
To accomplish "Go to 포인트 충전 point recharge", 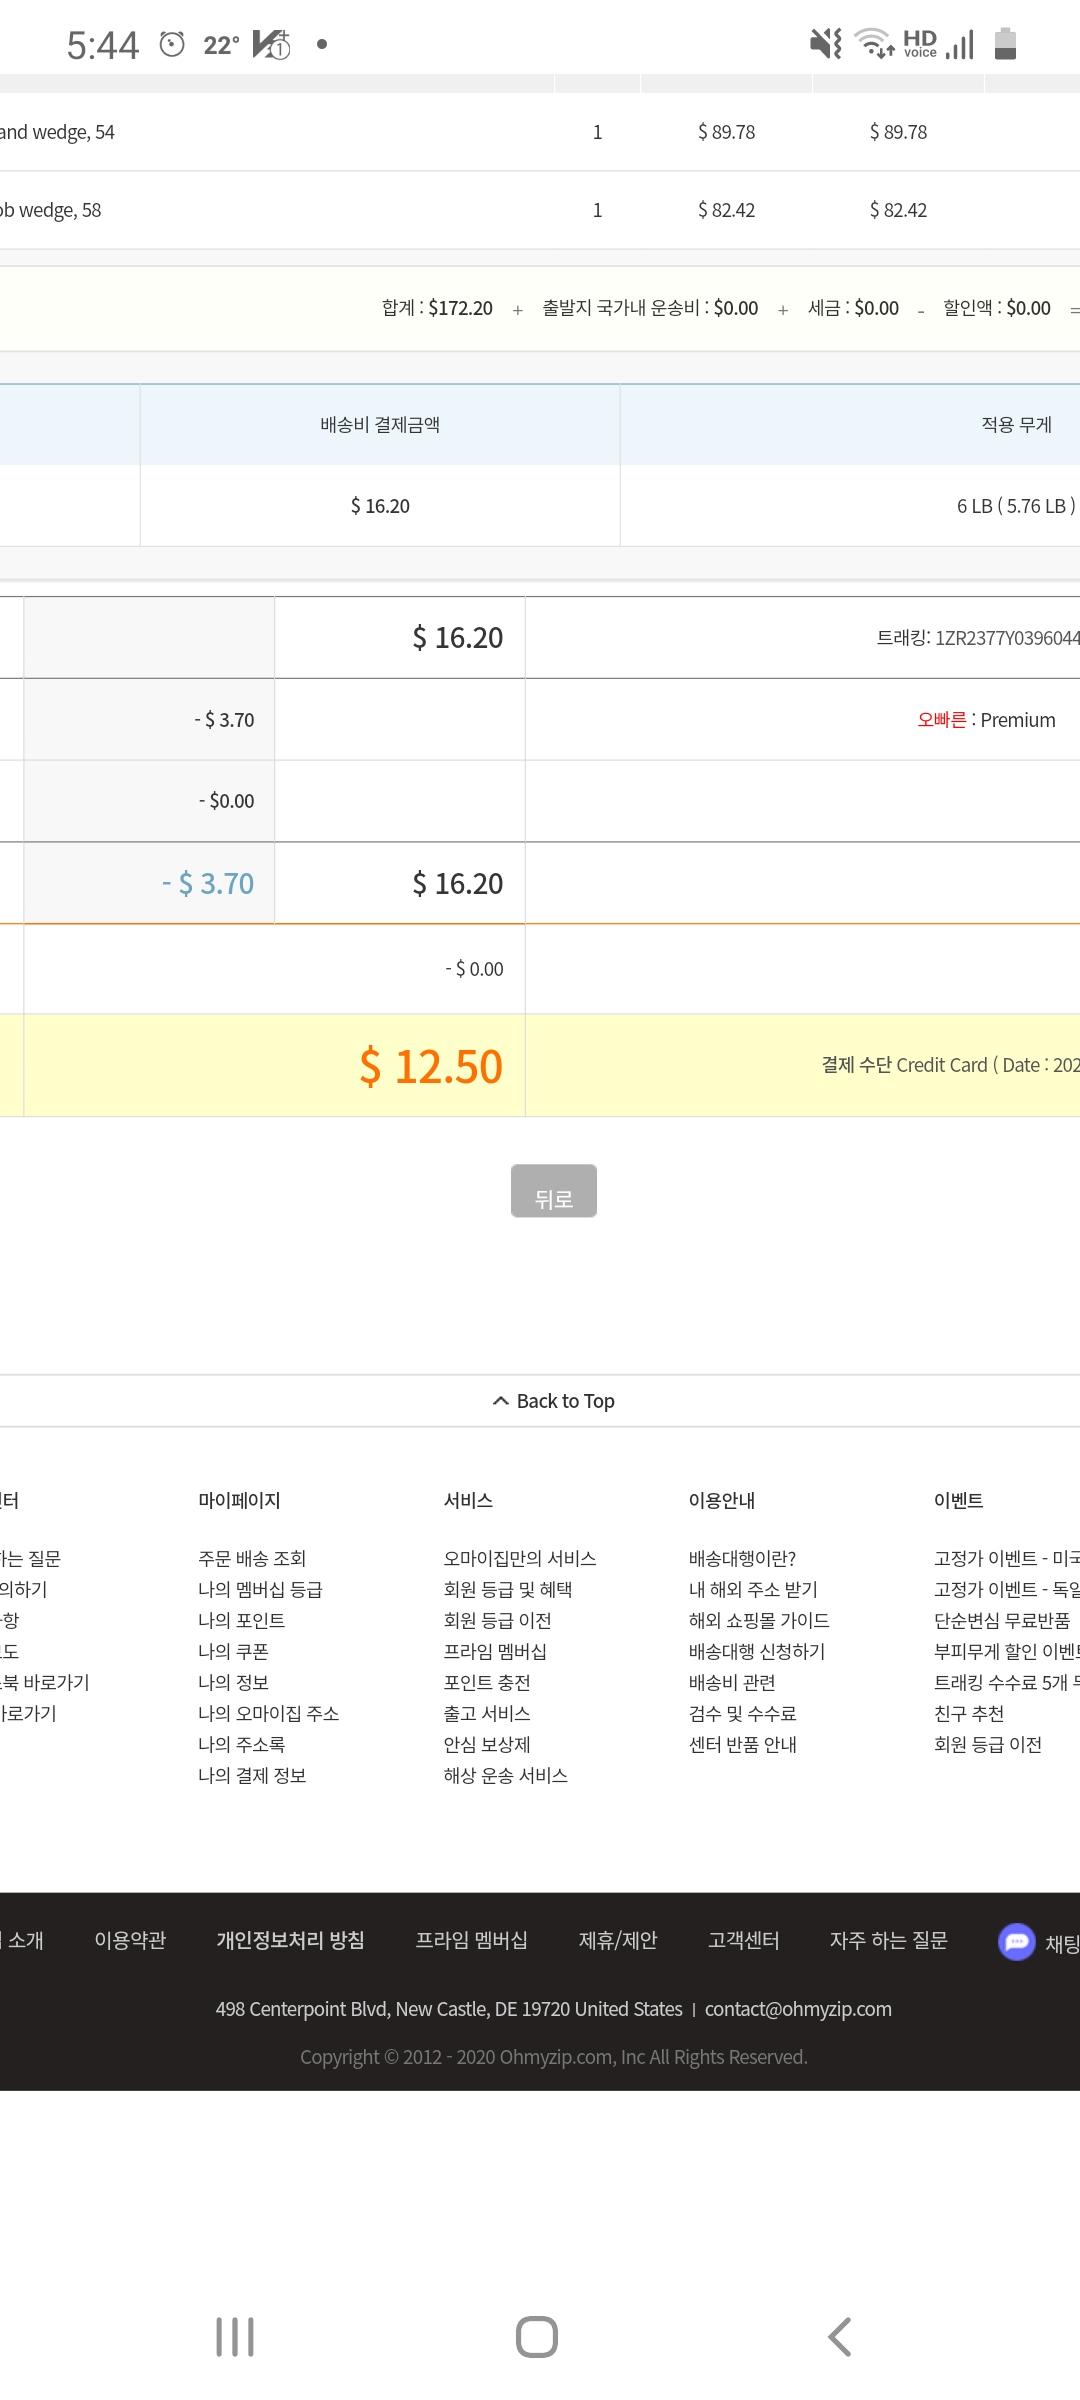I will (487, 1682).
